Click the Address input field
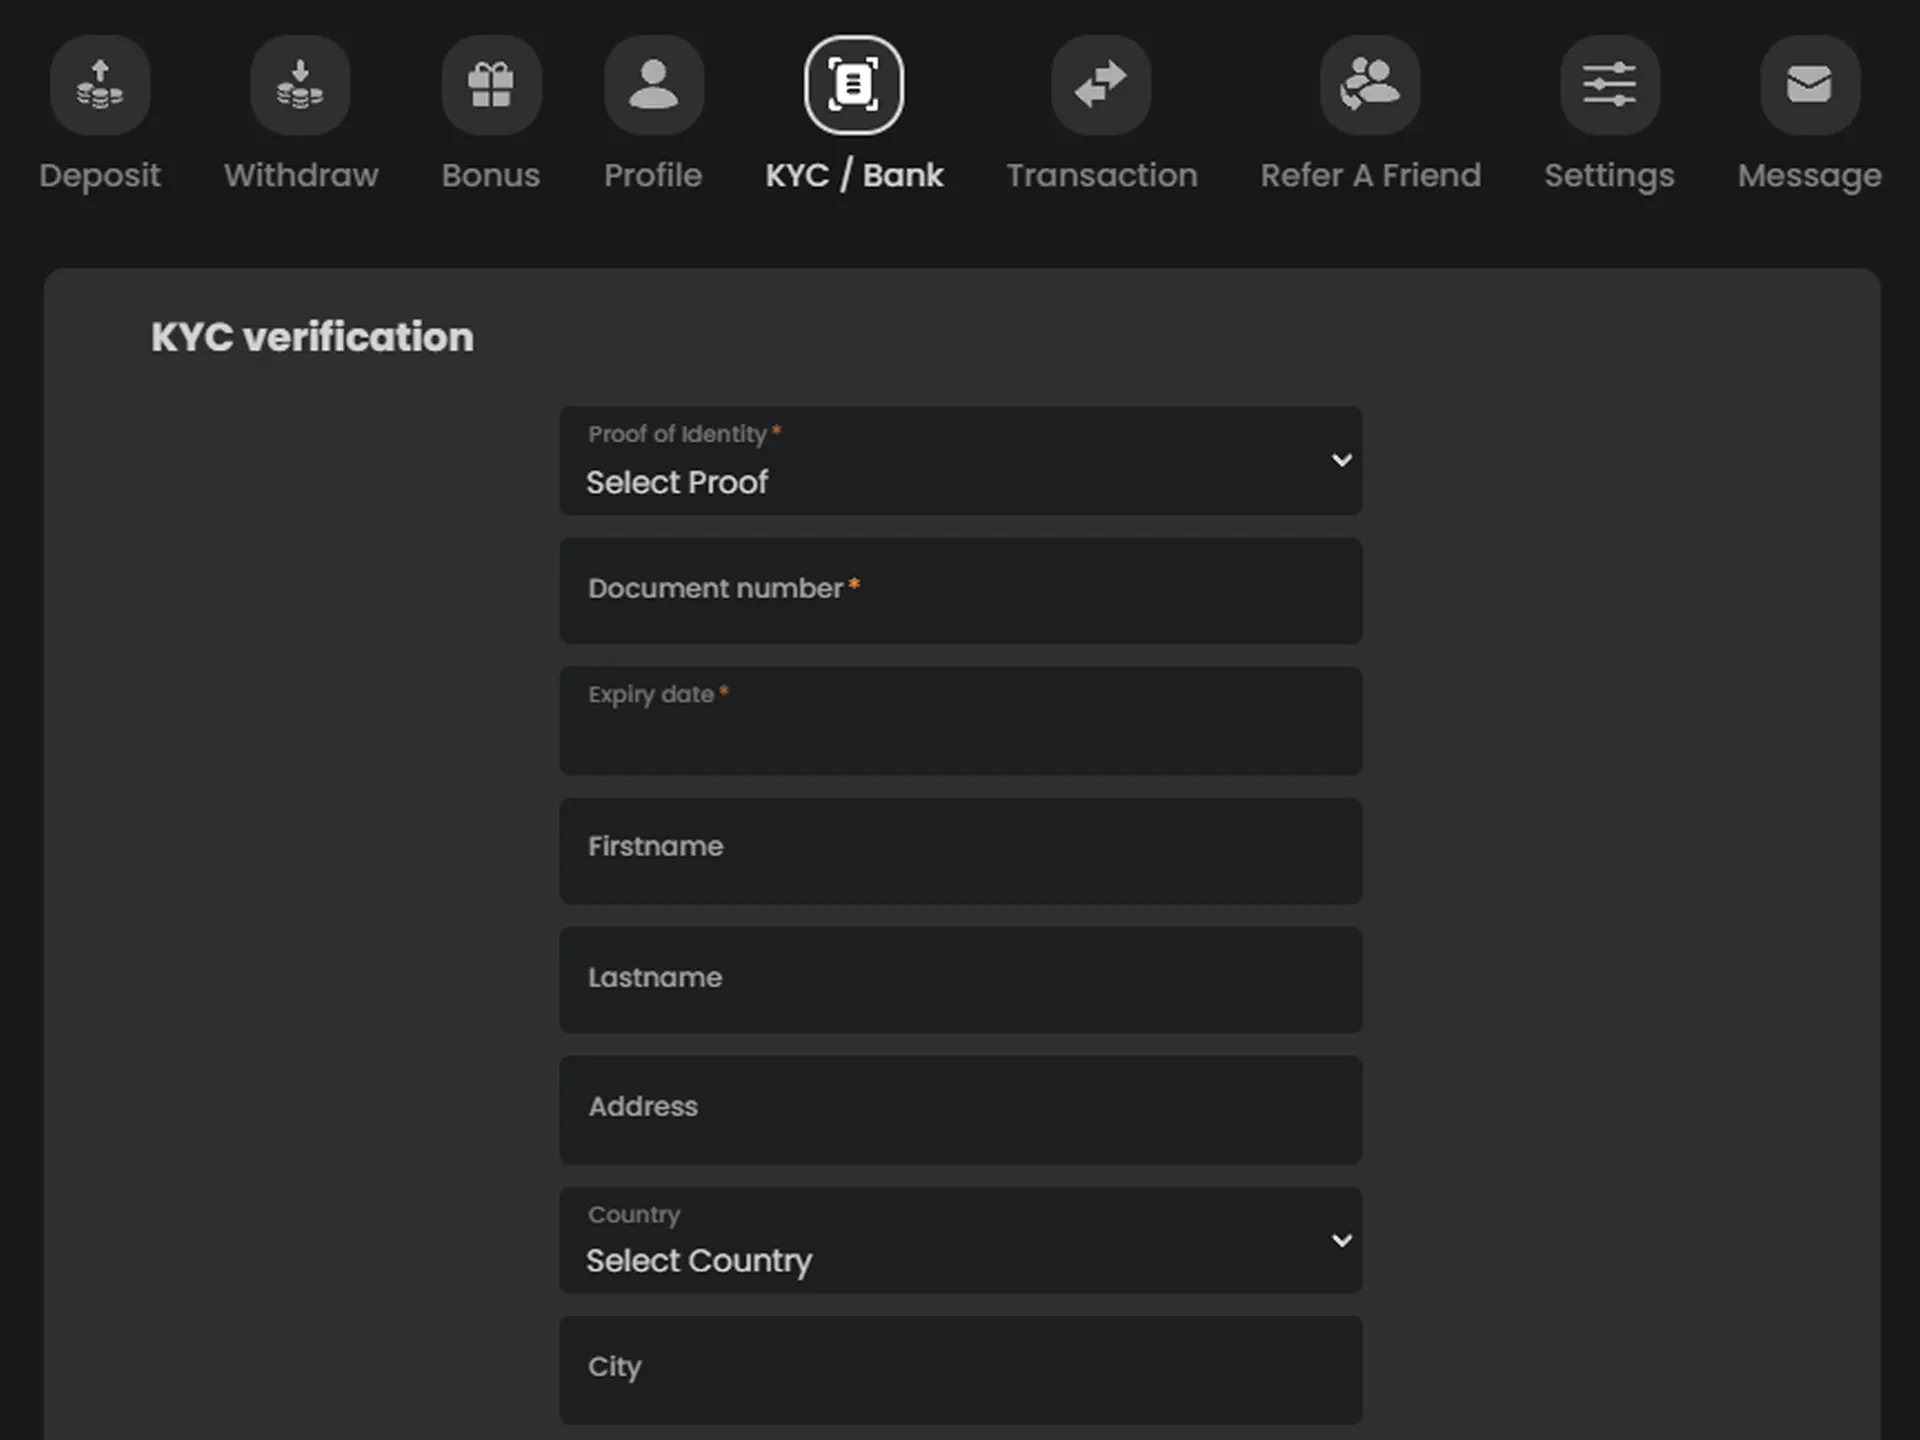 [960, 1106]
